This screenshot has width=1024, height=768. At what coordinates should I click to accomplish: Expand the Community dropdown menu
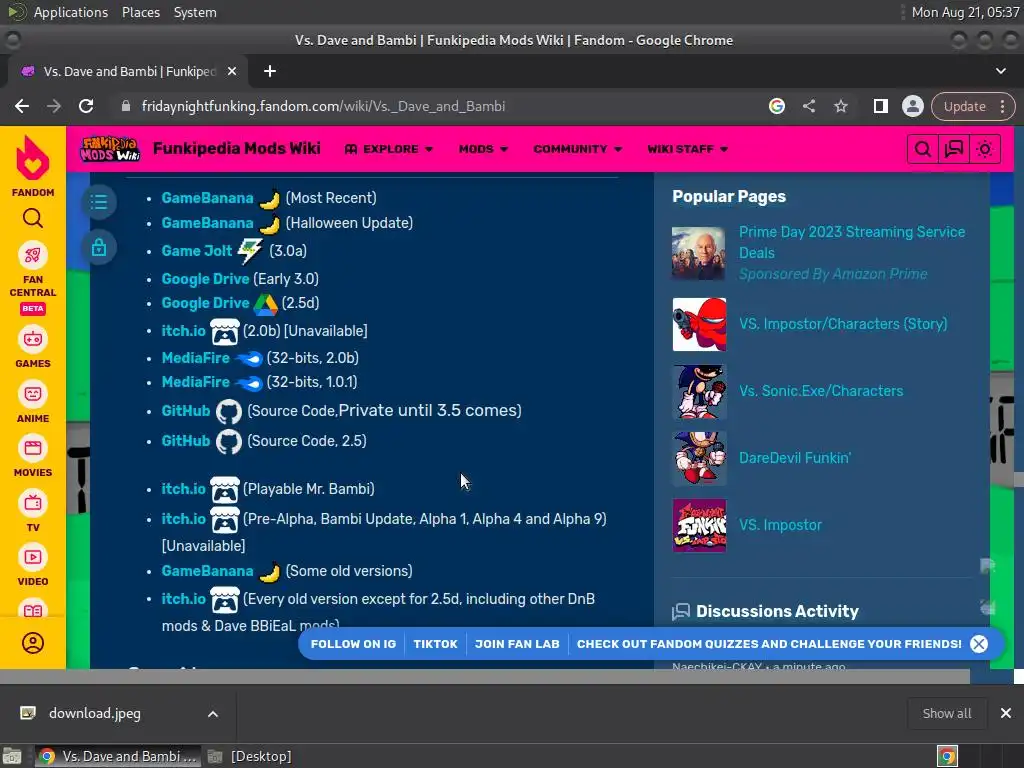577,150
